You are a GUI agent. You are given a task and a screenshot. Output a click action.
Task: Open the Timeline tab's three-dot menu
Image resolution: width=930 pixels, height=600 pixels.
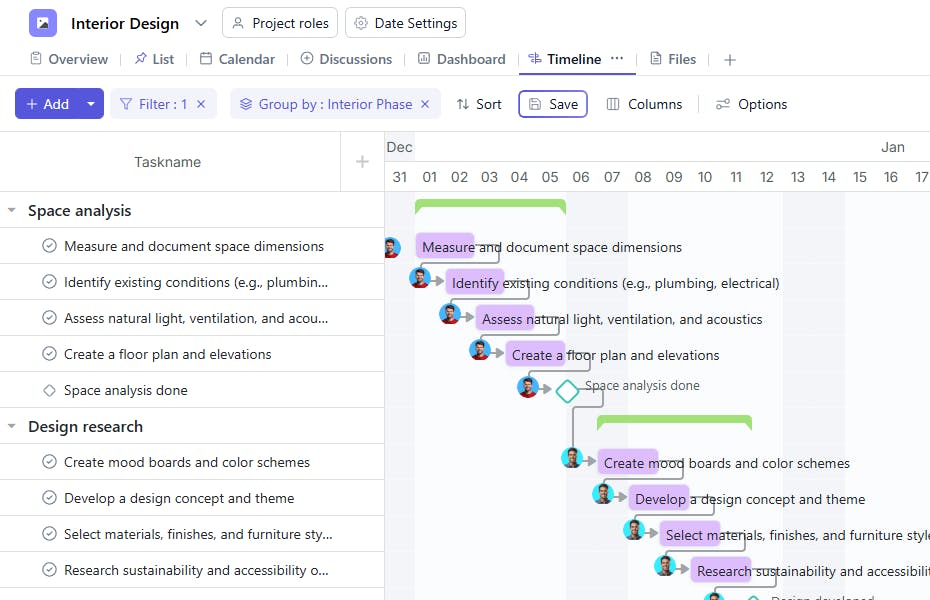[617, 58]
